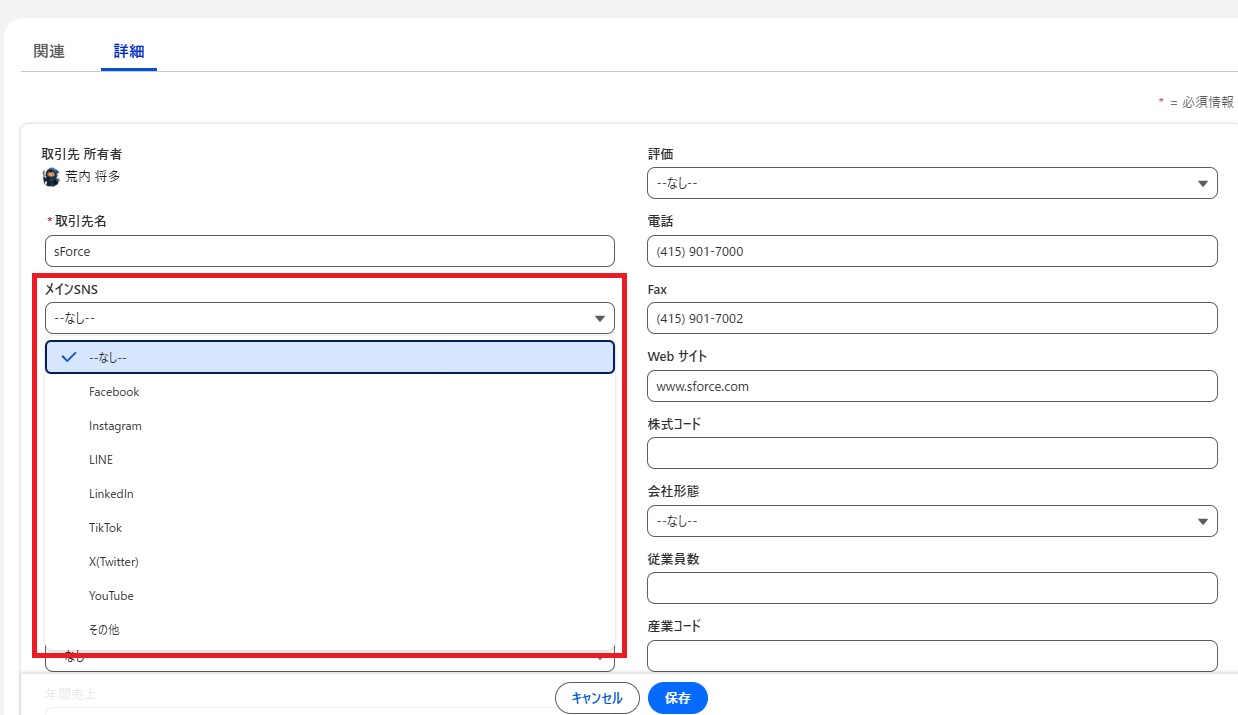Pick YouTube from the SNS list
This screenshot has height=715, width=1238.
pos(111,596)
